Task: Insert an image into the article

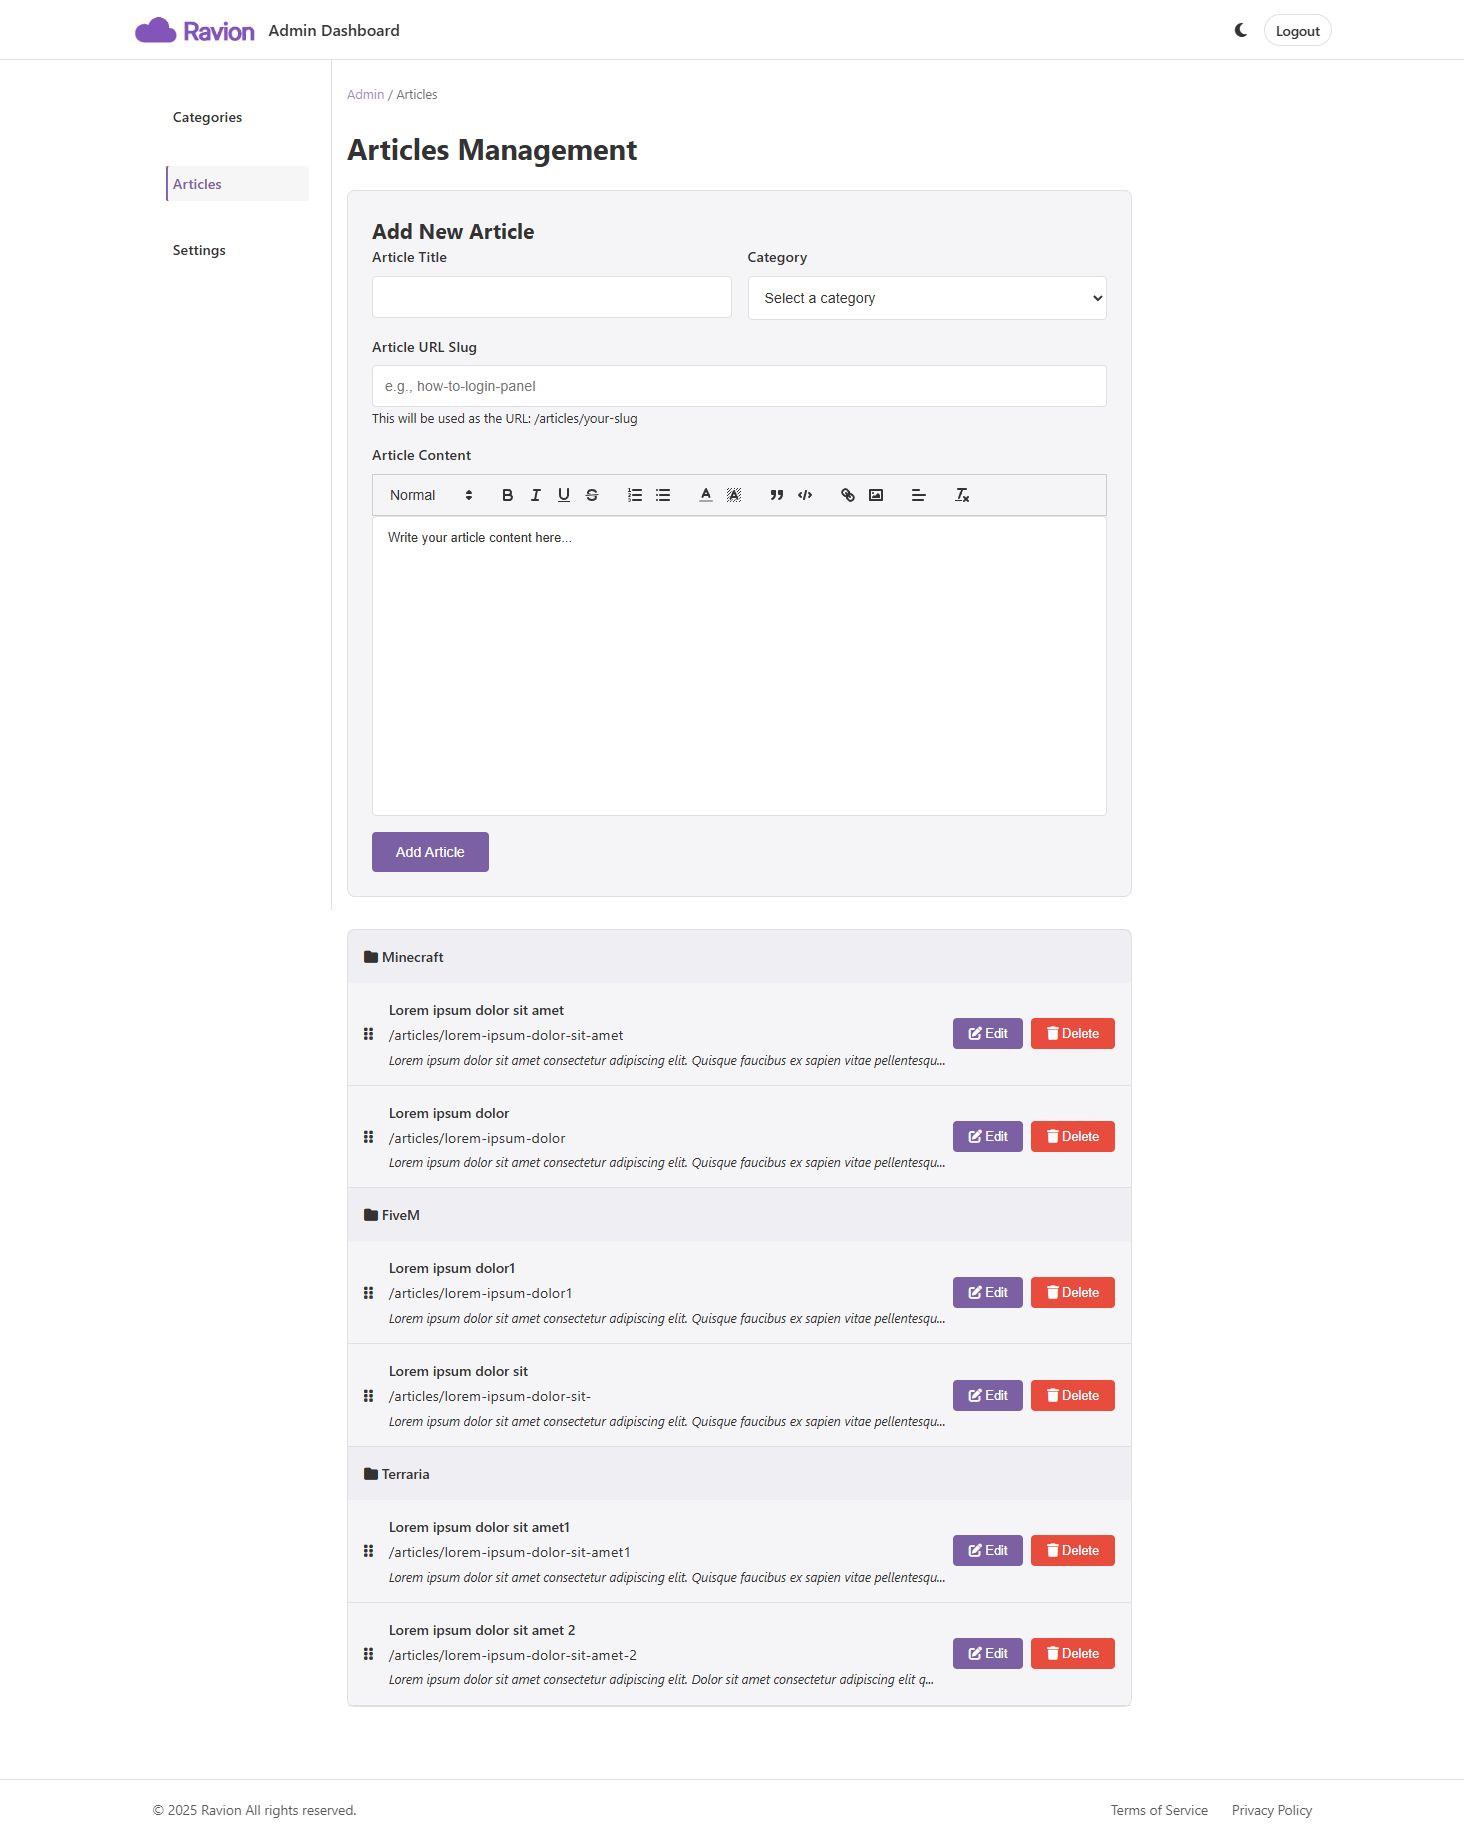Action: click(x=876, y=495)
